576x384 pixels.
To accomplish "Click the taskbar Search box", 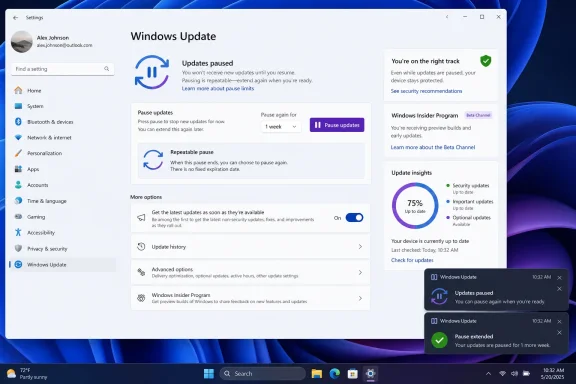I will coord(263,374).
